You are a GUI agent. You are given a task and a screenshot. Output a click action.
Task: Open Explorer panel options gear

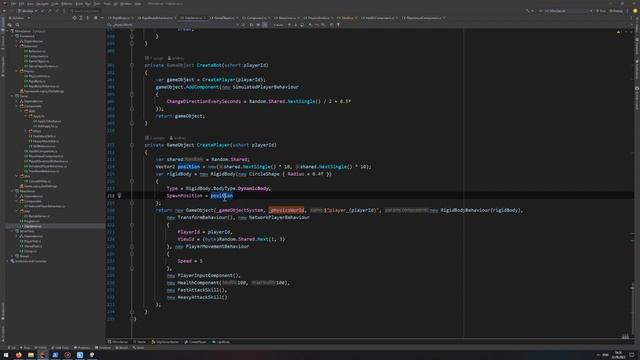pyautogui.click(x=96, y=18)
